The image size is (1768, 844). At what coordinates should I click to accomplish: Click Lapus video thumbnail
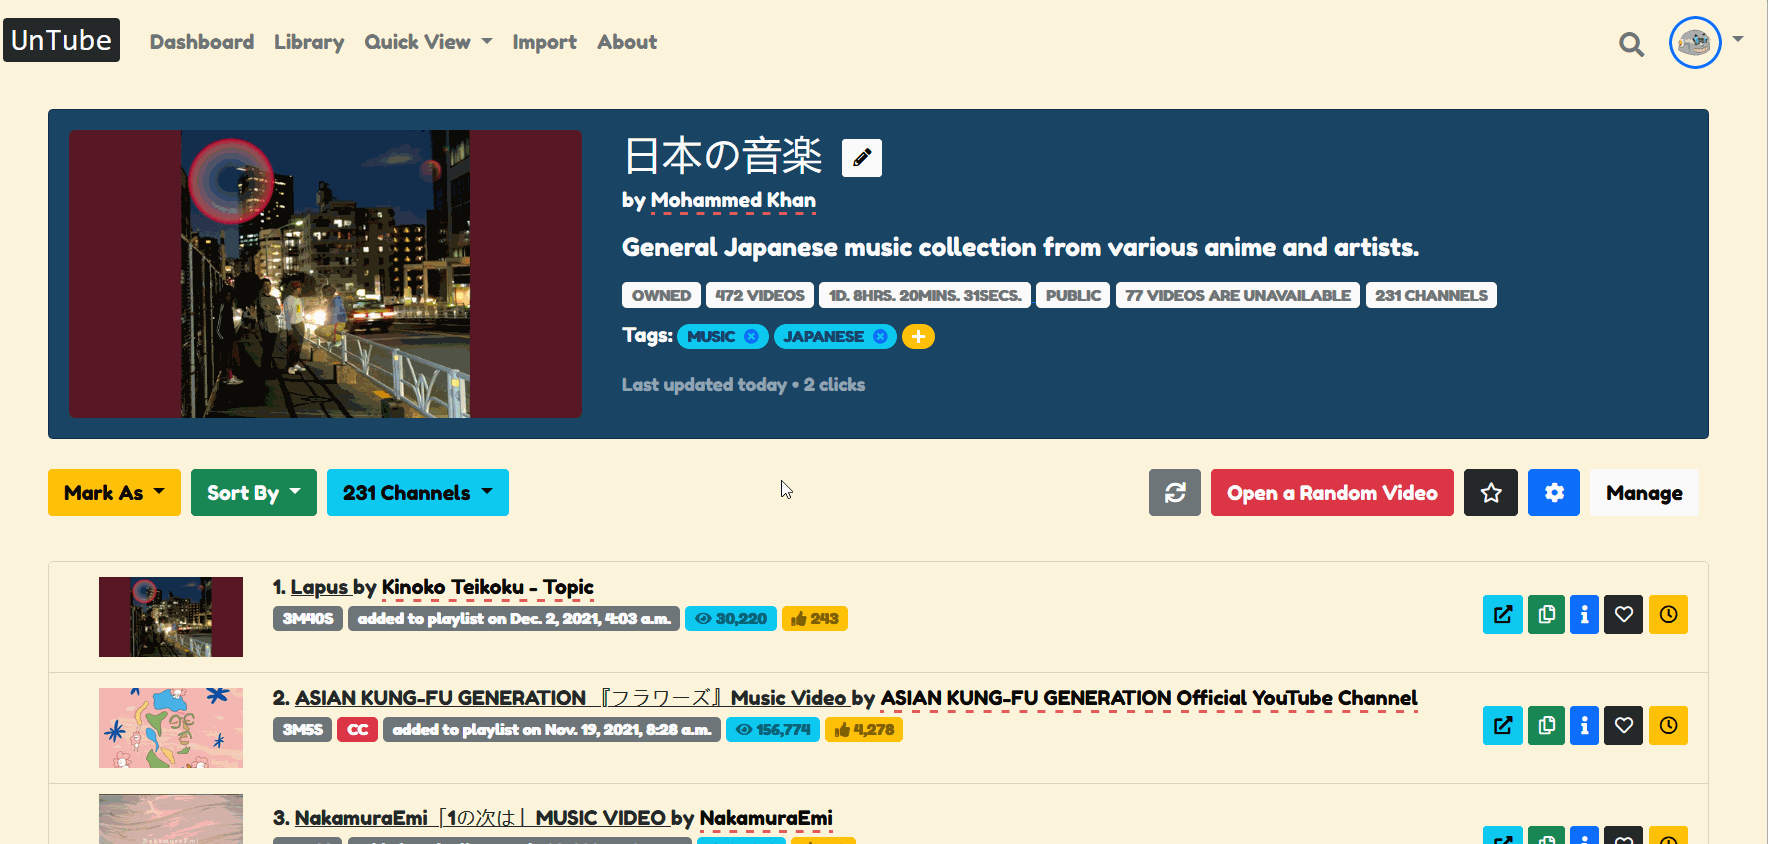[x=171, y=617]
